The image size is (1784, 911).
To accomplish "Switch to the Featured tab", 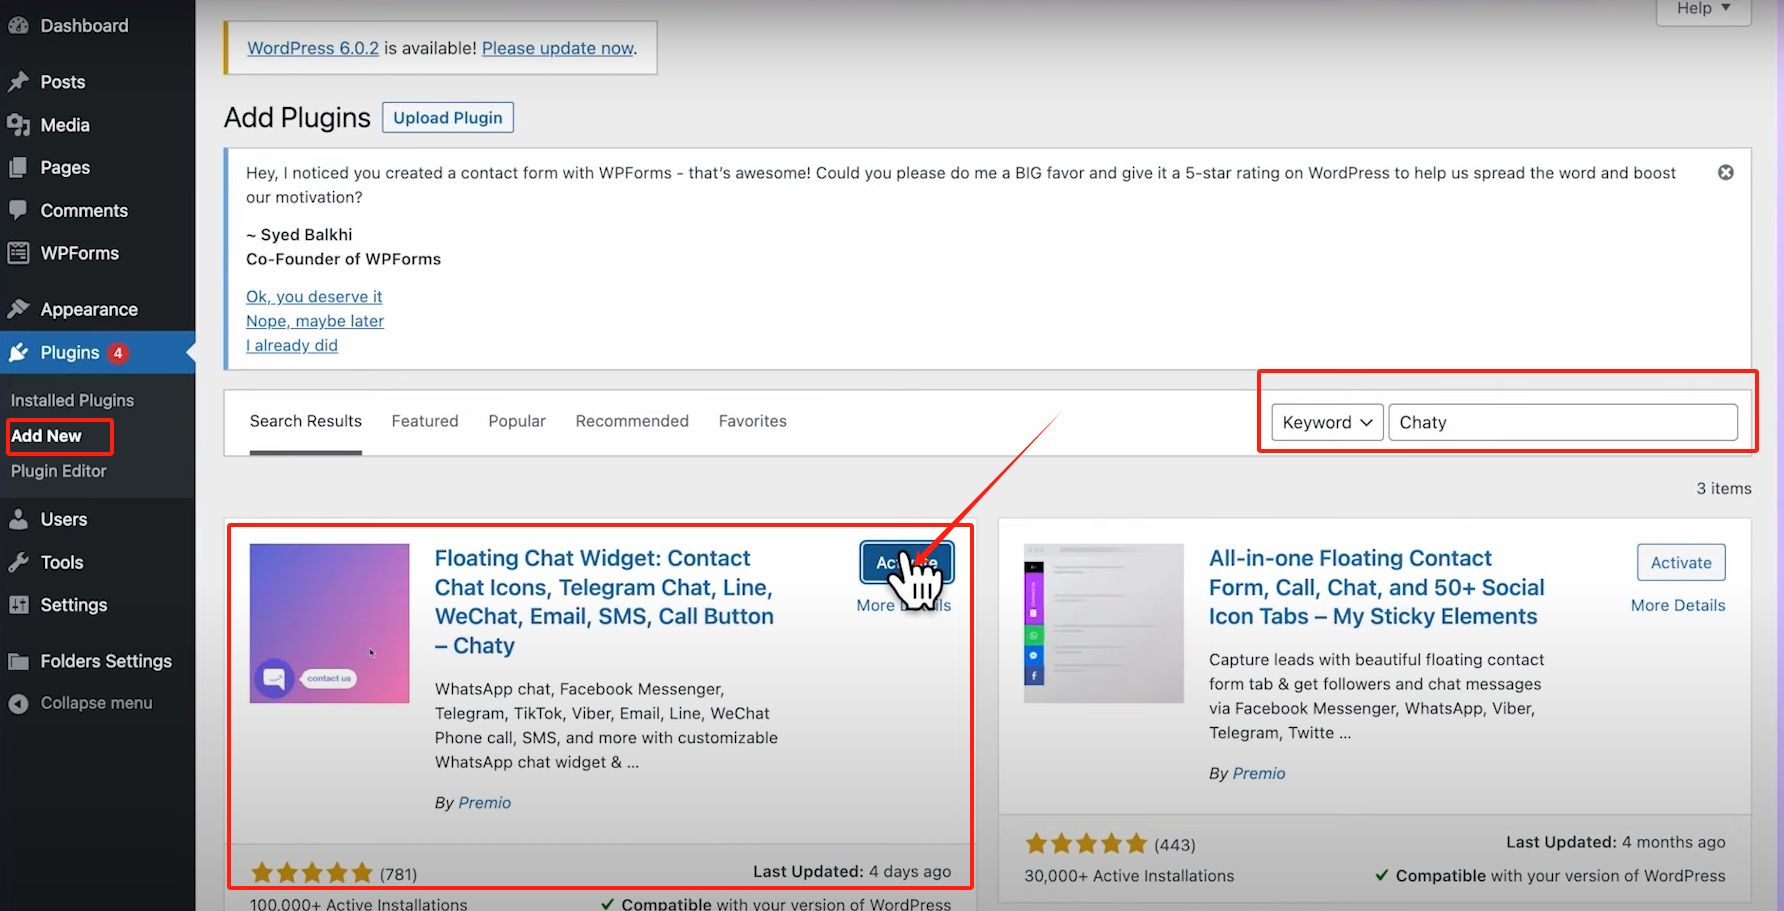I will [424, 421].
